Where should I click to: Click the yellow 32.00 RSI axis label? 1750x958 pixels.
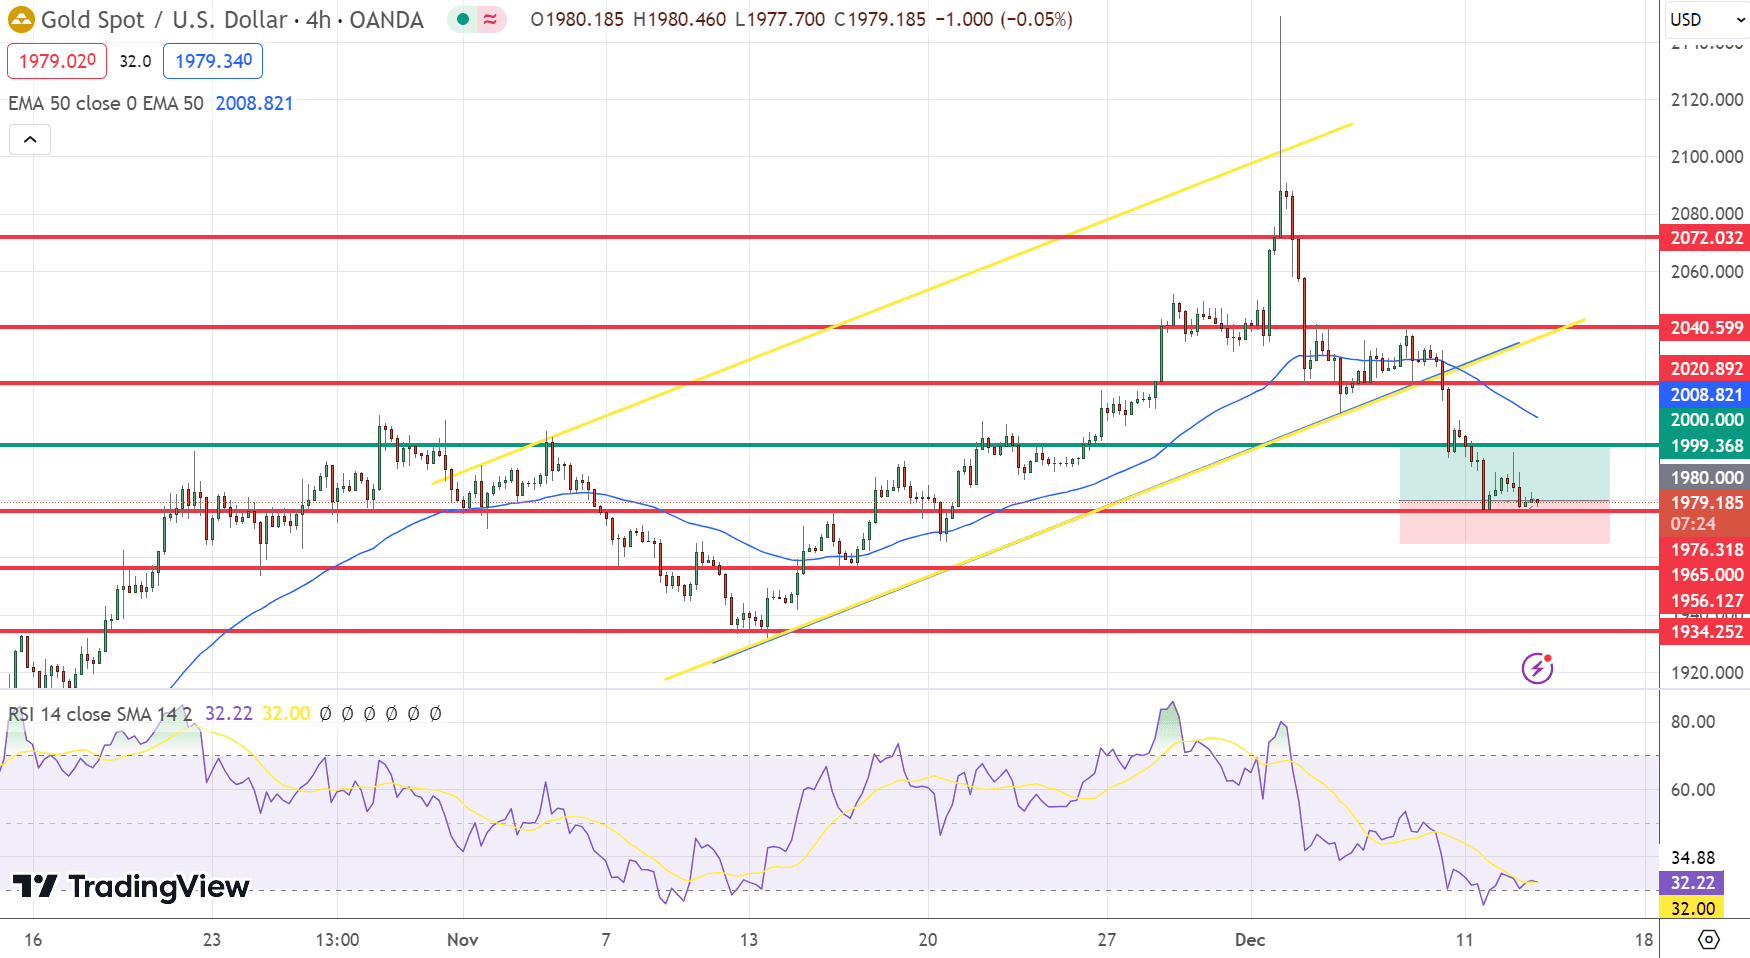click(1691, 909)
